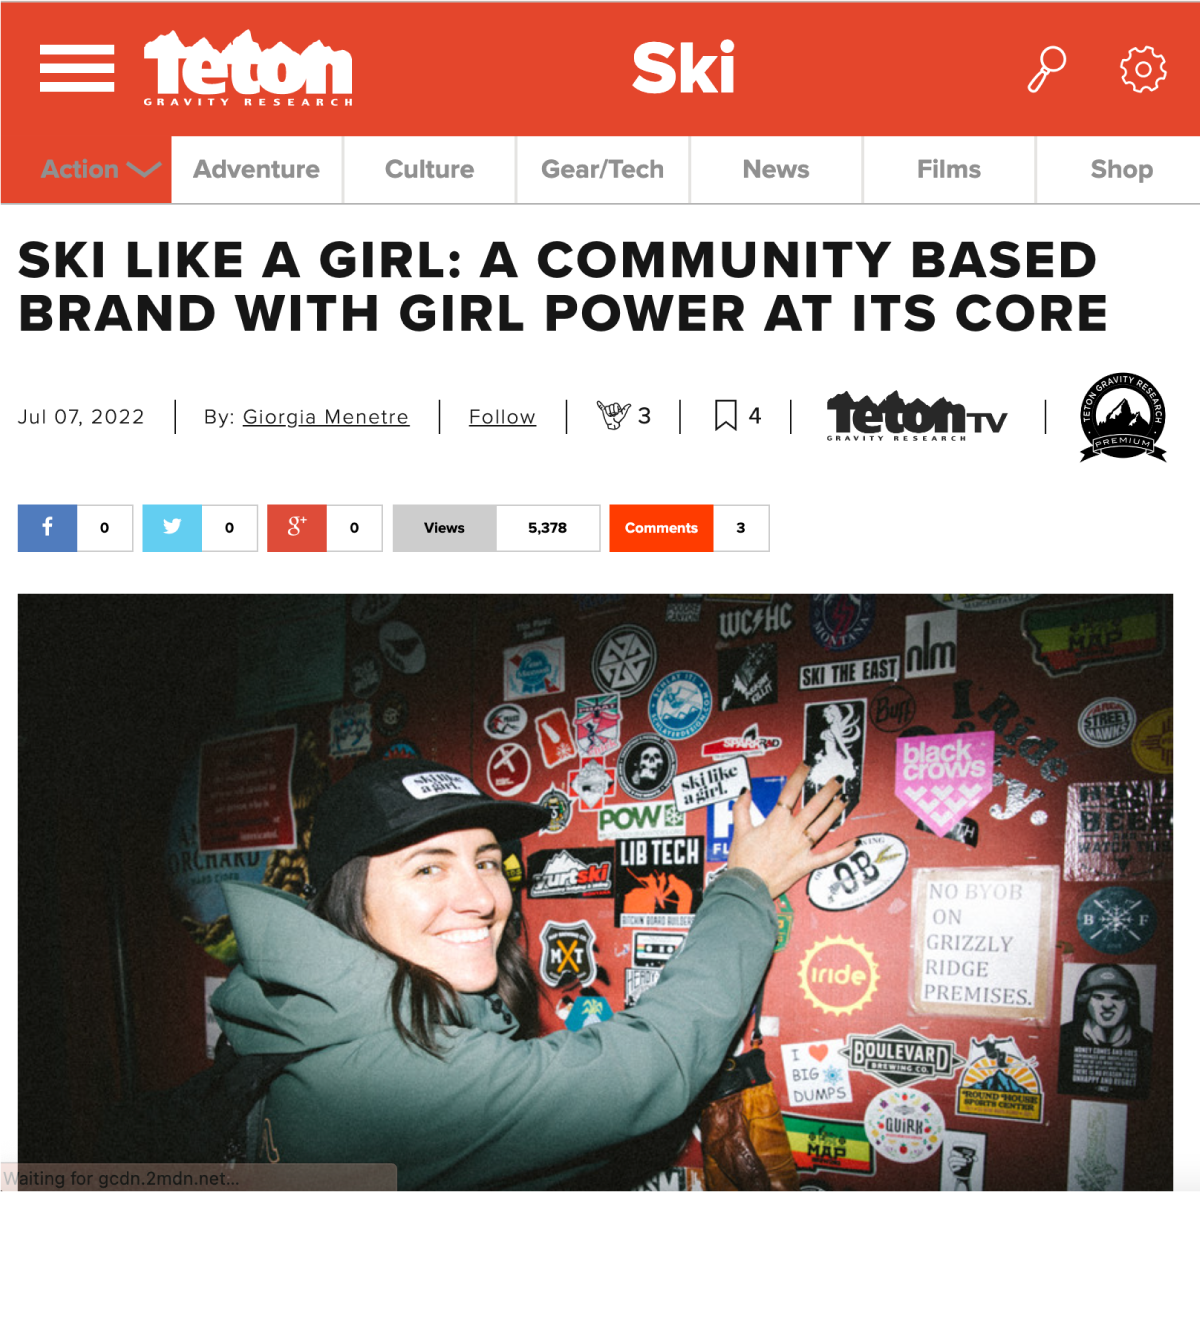Click the Teton Gravity Research logo

(248, 68)
